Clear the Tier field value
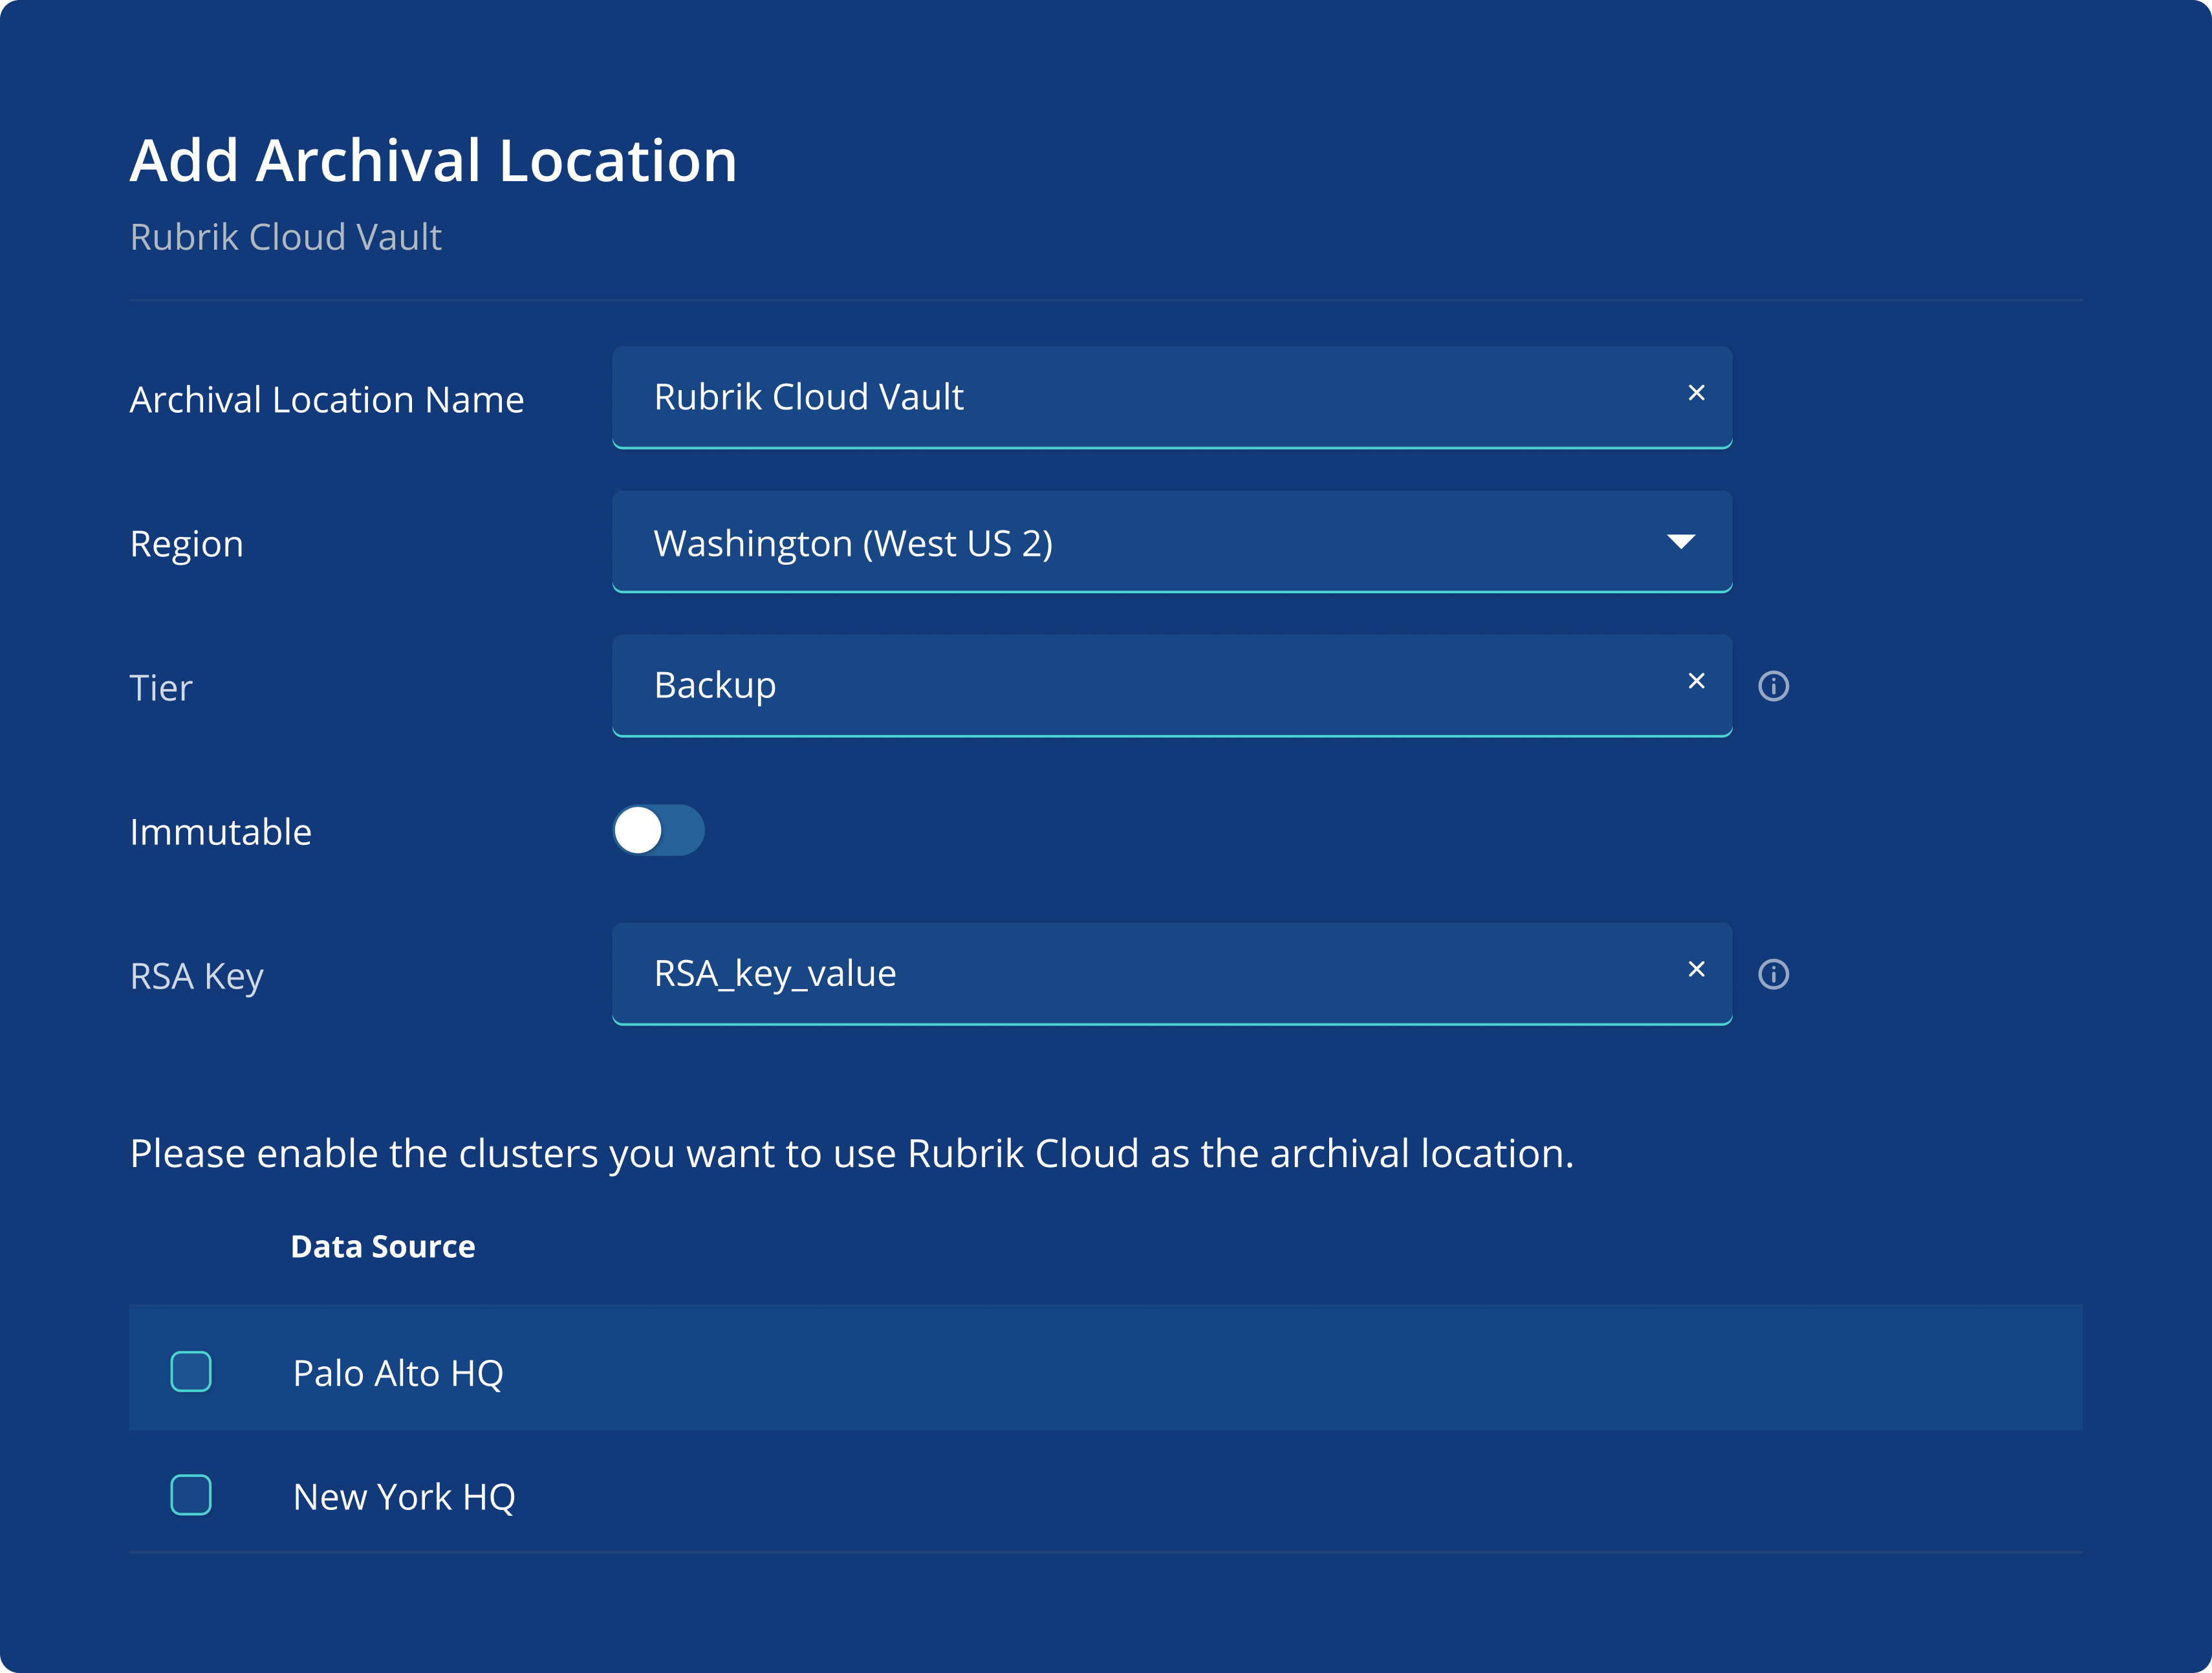This screenshot has height=1673, width=2212. click(x=1696, y=681)
